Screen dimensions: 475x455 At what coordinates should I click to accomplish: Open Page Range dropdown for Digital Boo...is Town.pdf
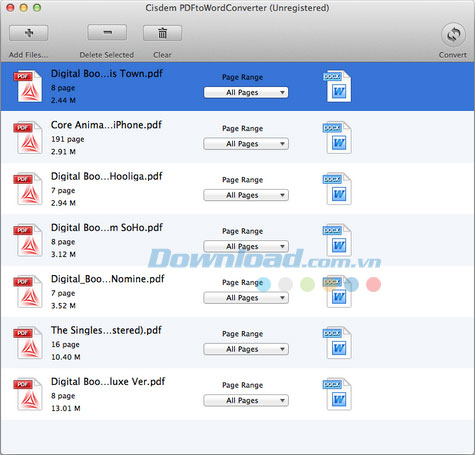click(246, 92)
